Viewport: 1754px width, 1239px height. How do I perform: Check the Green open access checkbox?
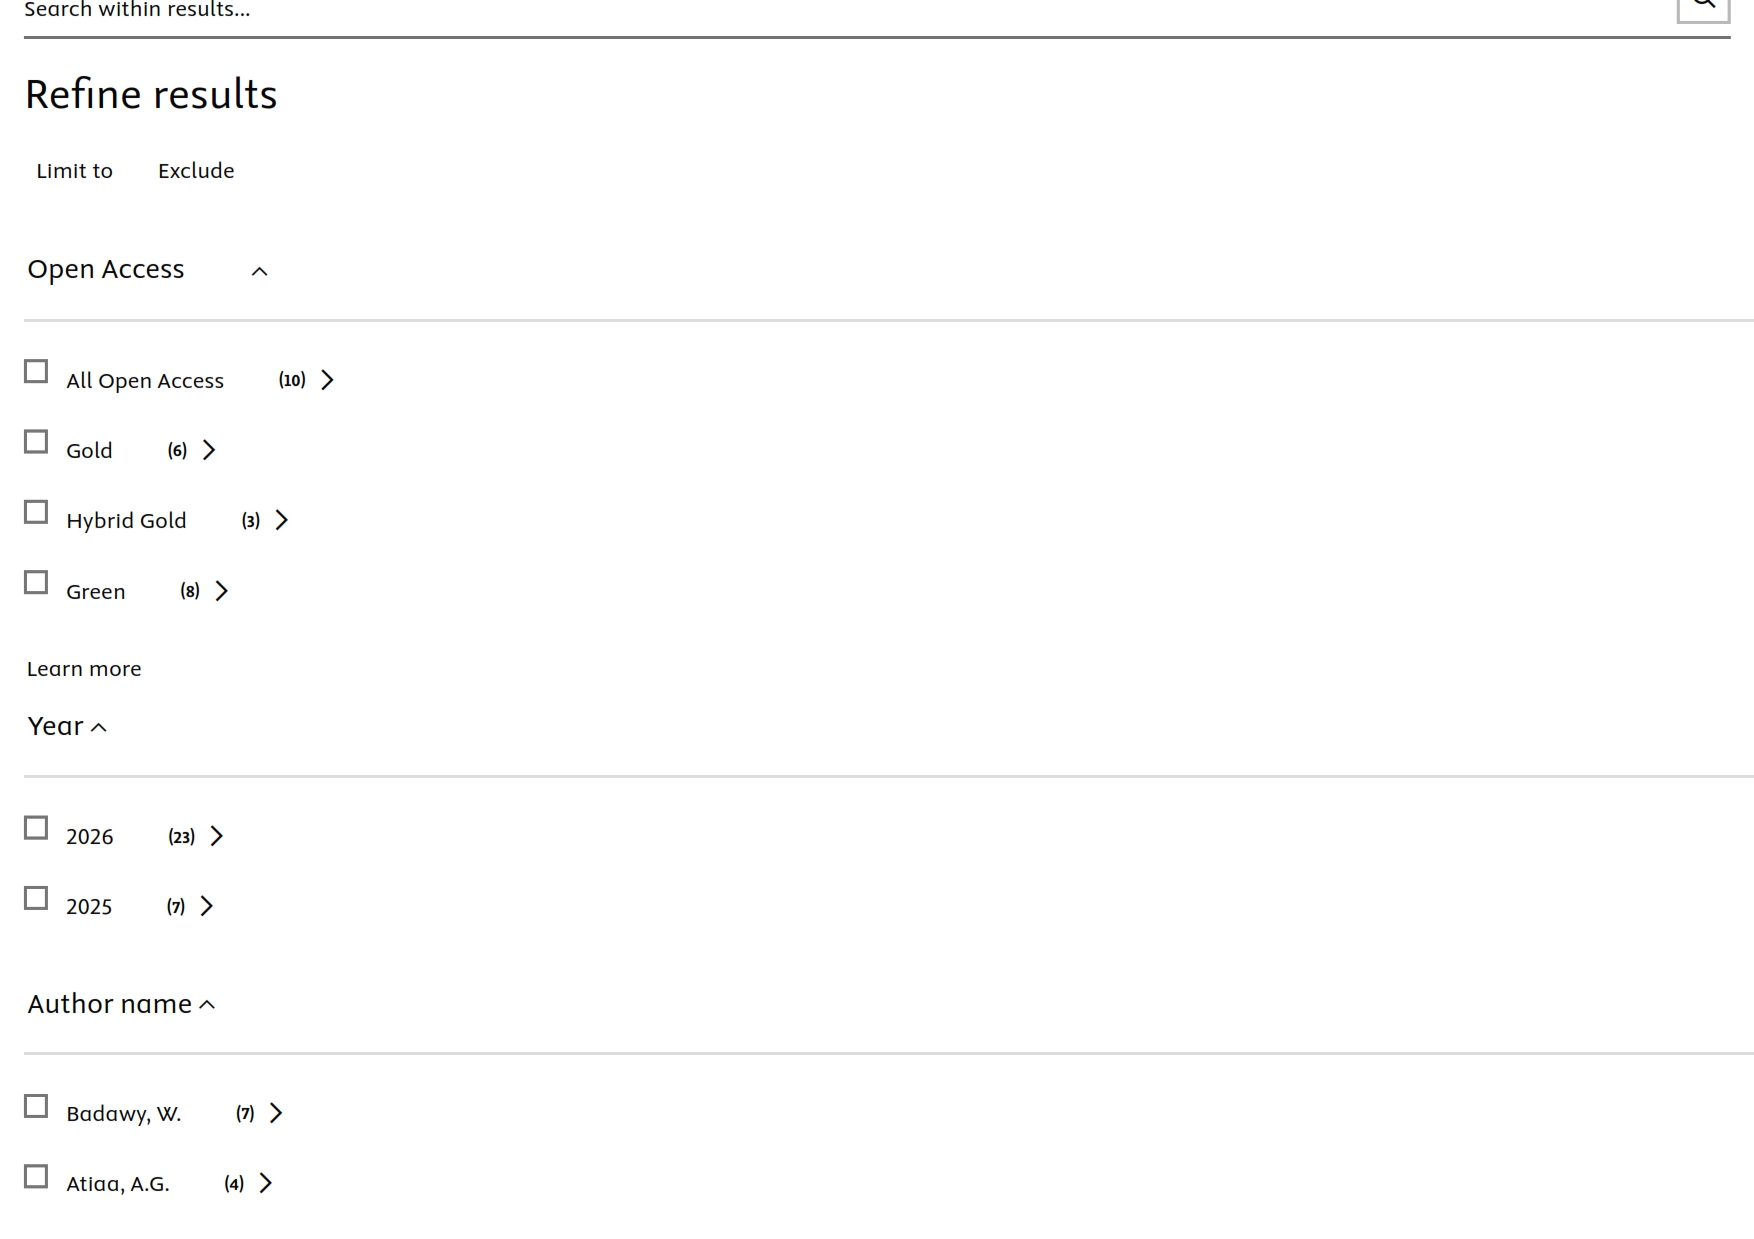(x=36, y=582)
